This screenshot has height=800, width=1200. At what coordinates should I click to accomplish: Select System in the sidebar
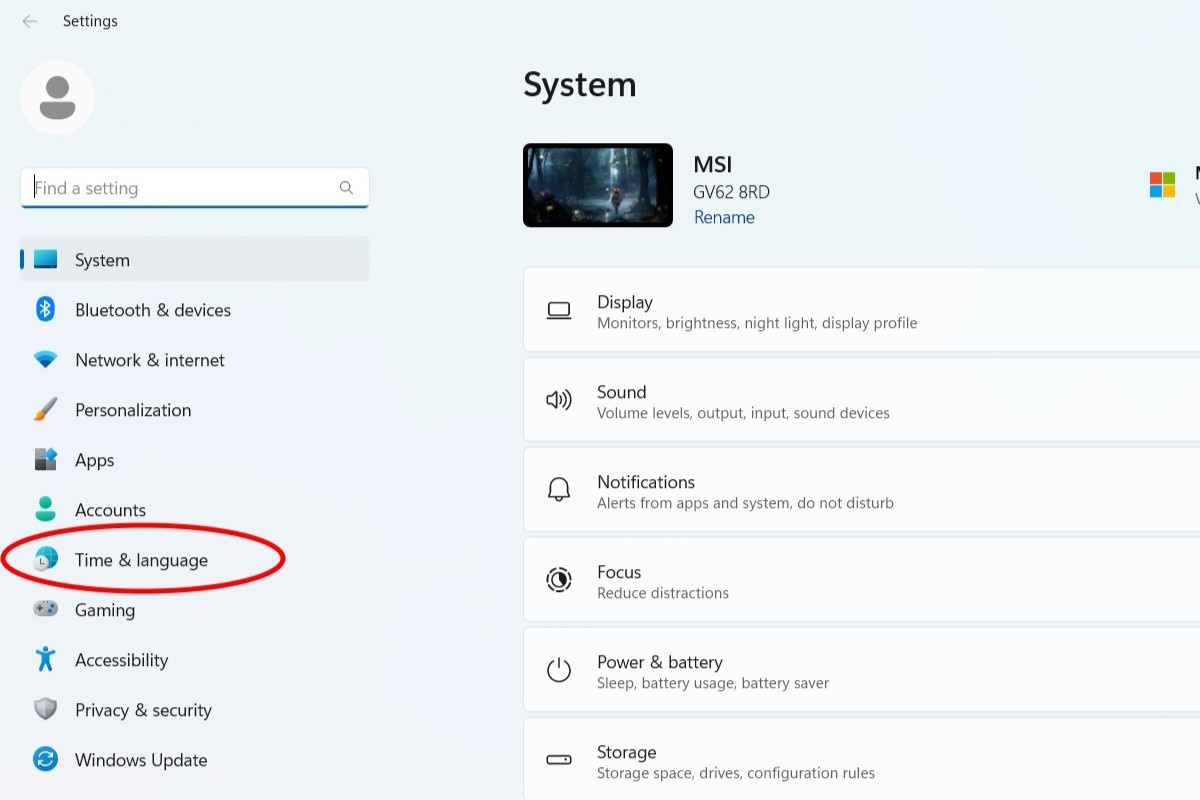point(195,259)
